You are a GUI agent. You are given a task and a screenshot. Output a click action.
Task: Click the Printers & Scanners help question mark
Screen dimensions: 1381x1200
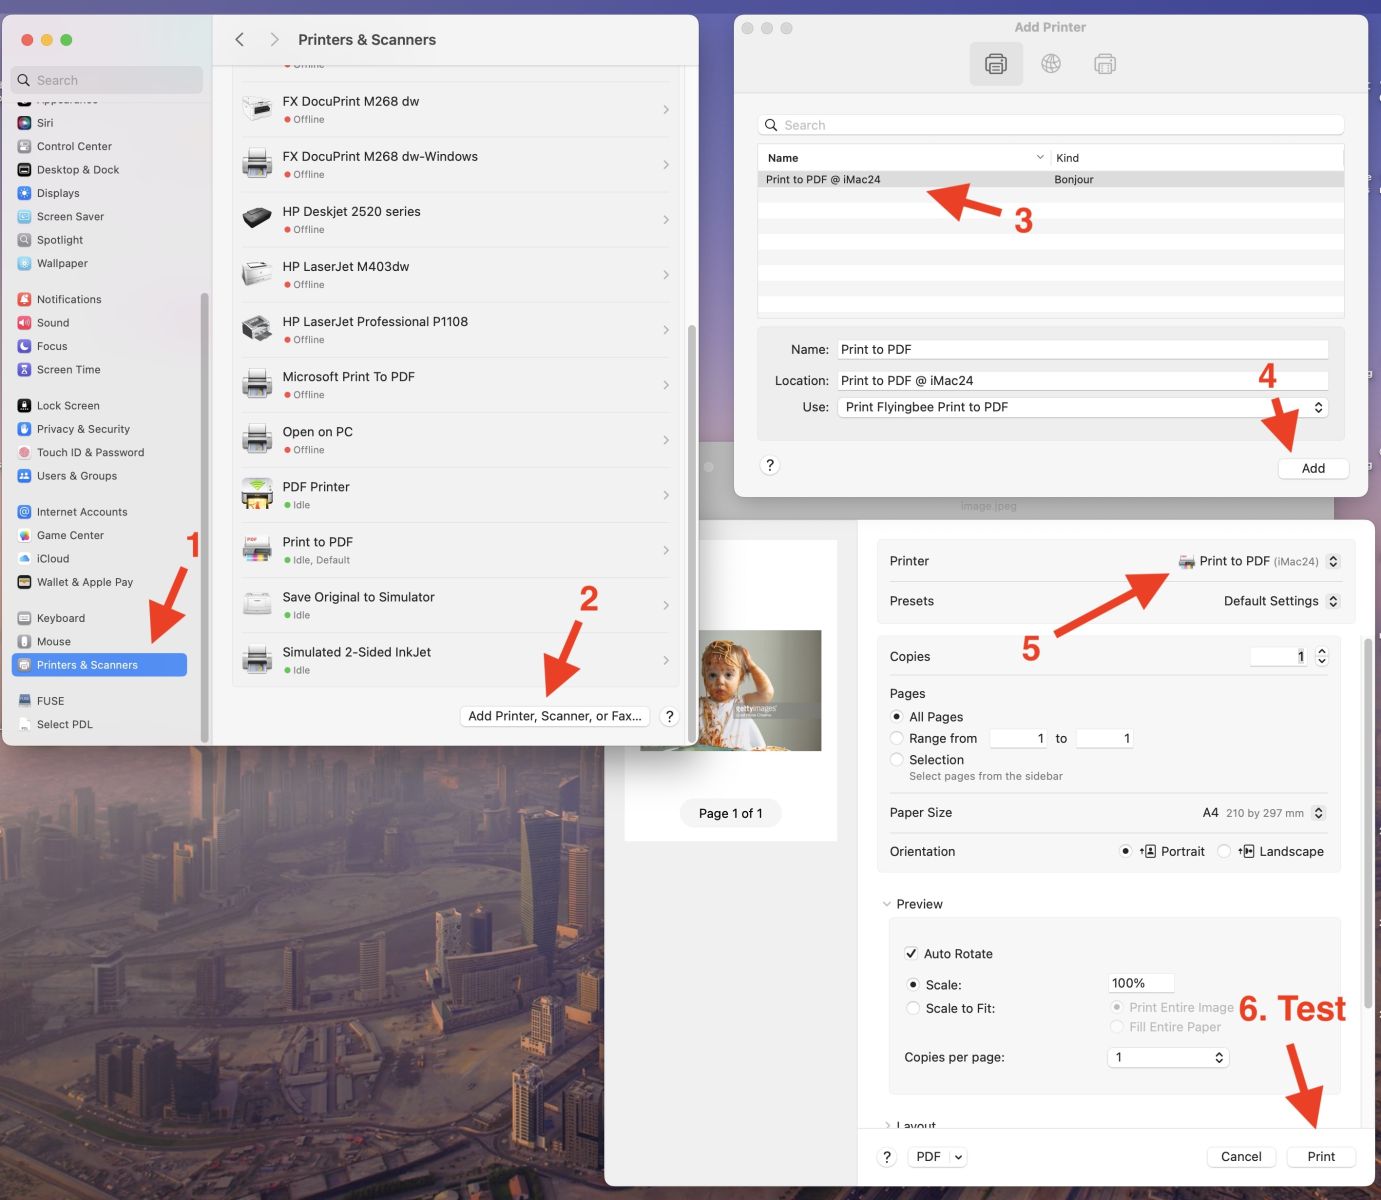click(670, 716)
